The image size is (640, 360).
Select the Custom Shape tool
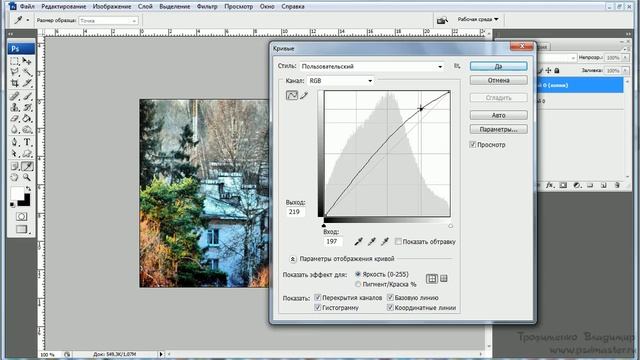pyautogui.click(x=27, y=153)
